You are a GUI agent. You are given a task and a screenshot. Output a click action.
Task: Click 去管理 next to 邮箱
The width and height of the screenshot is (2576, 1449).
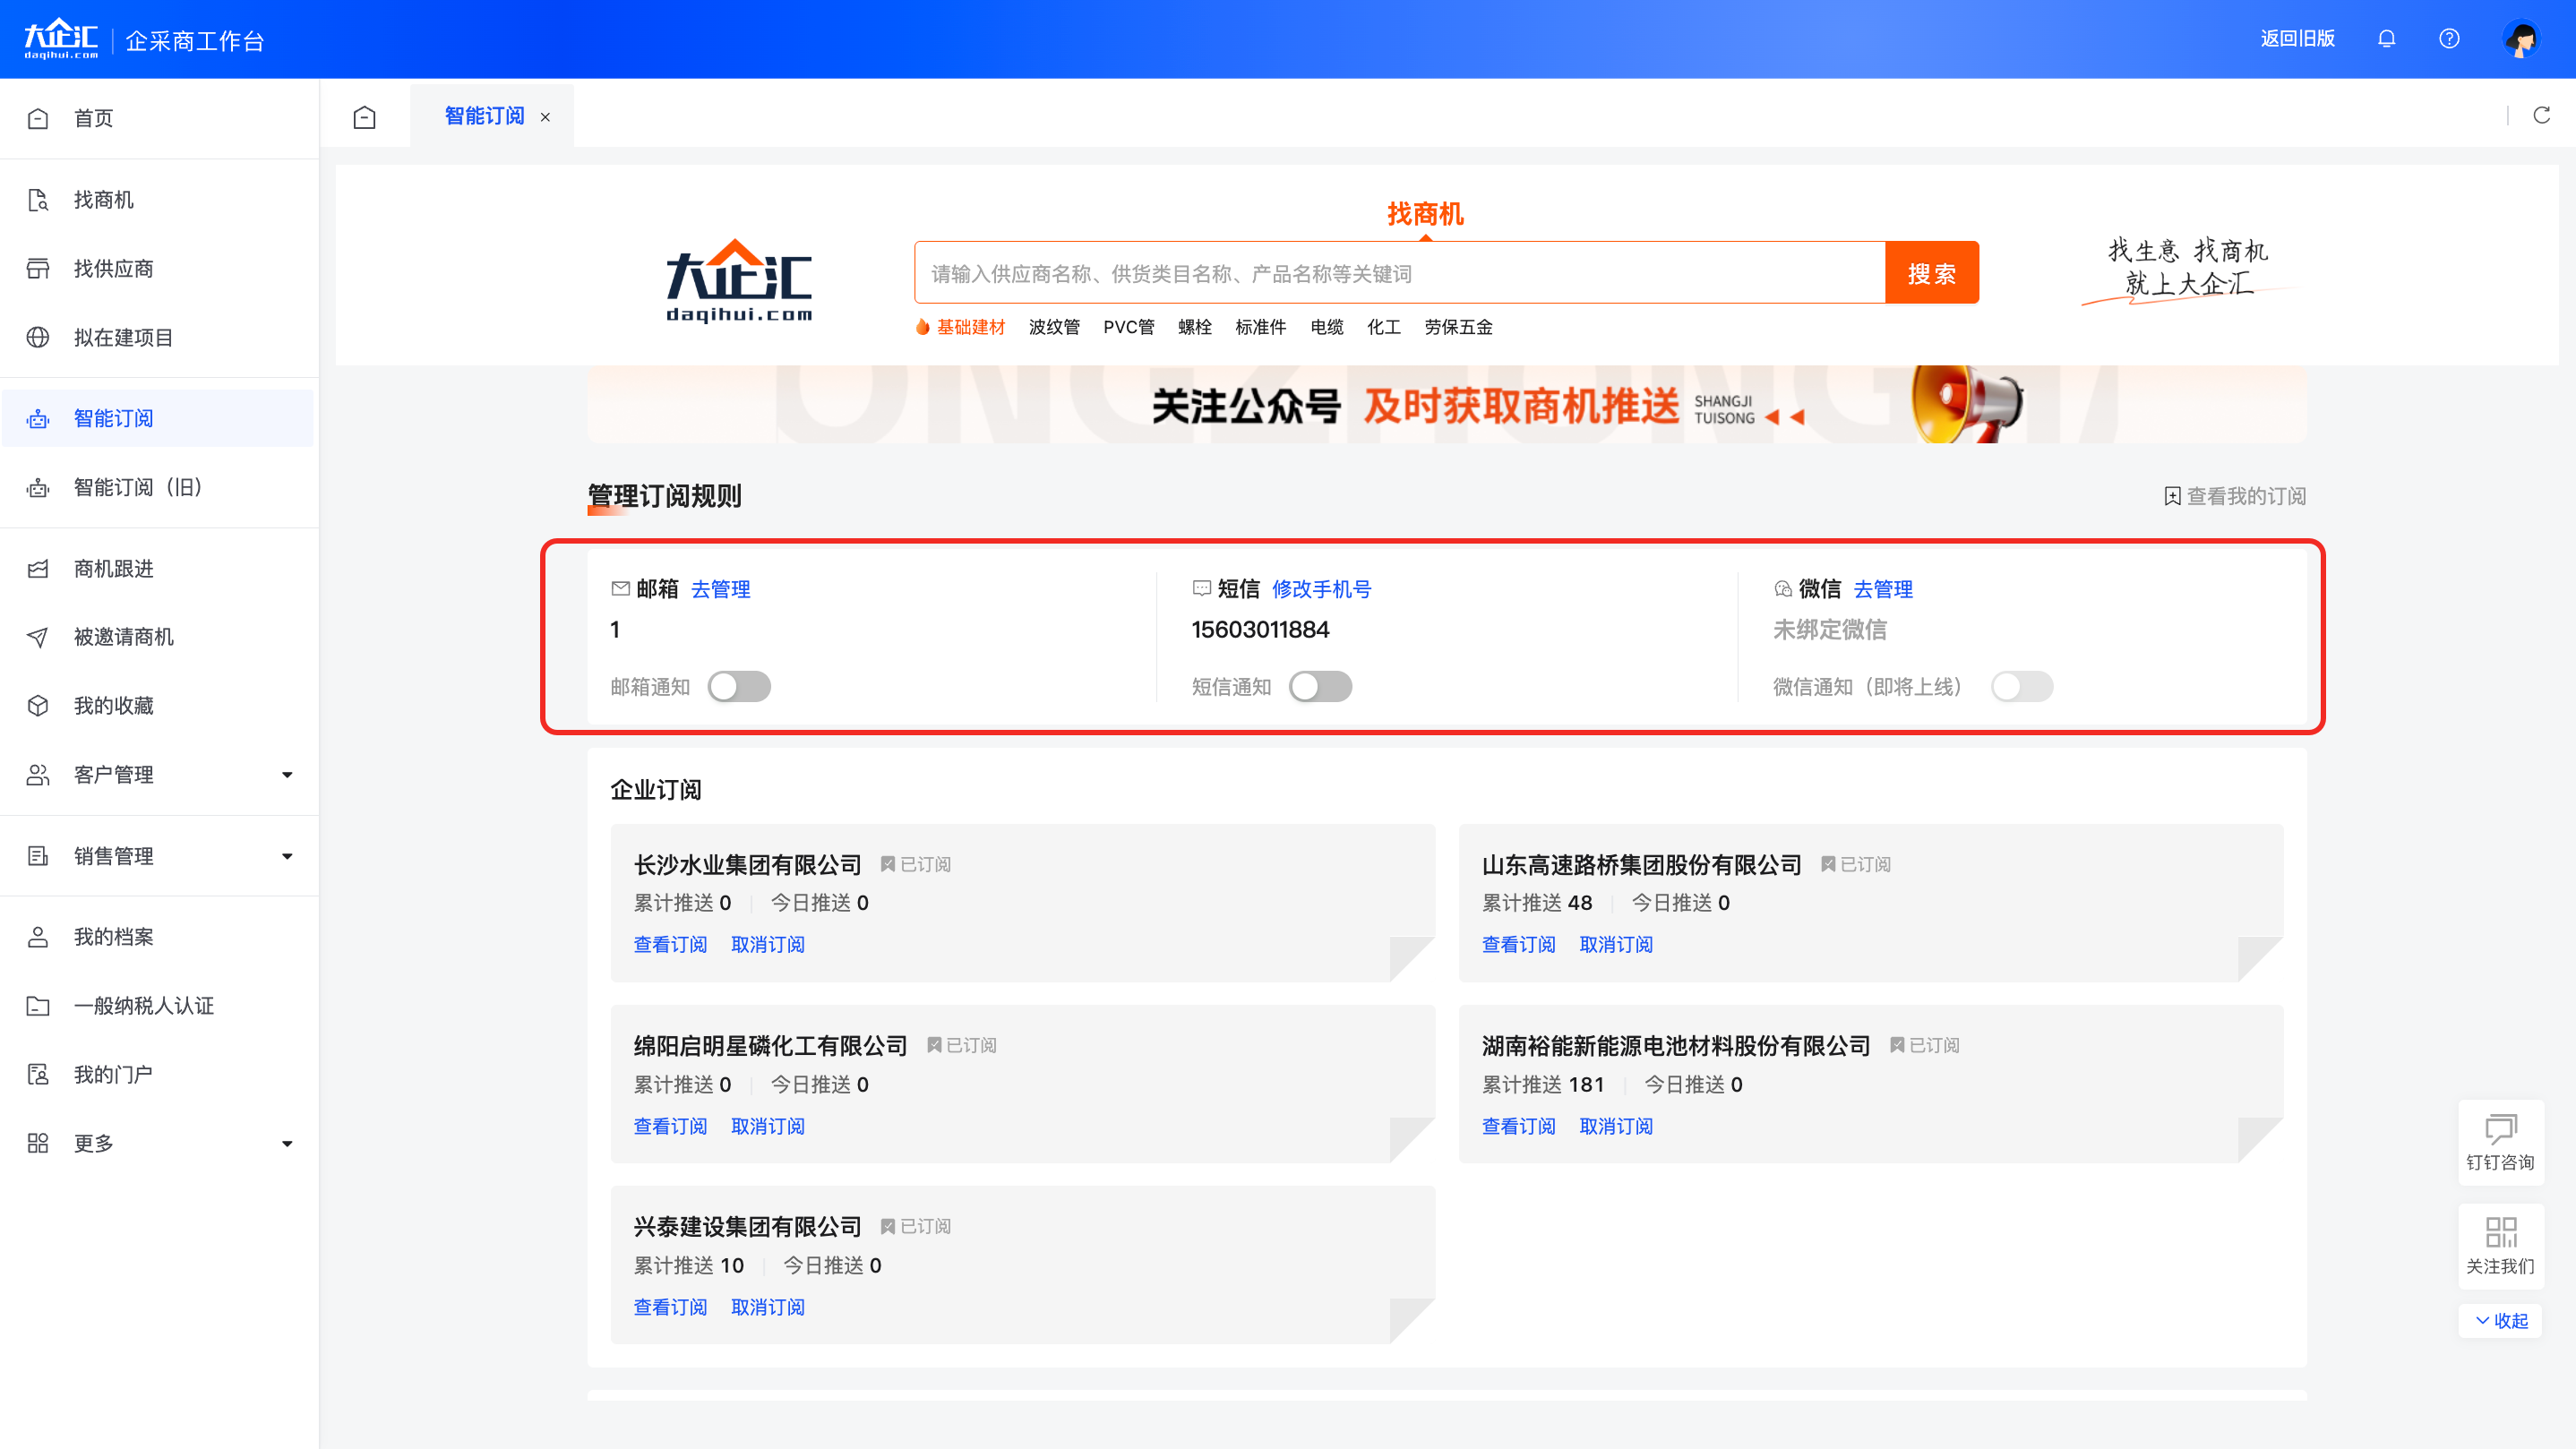(720, 589)
